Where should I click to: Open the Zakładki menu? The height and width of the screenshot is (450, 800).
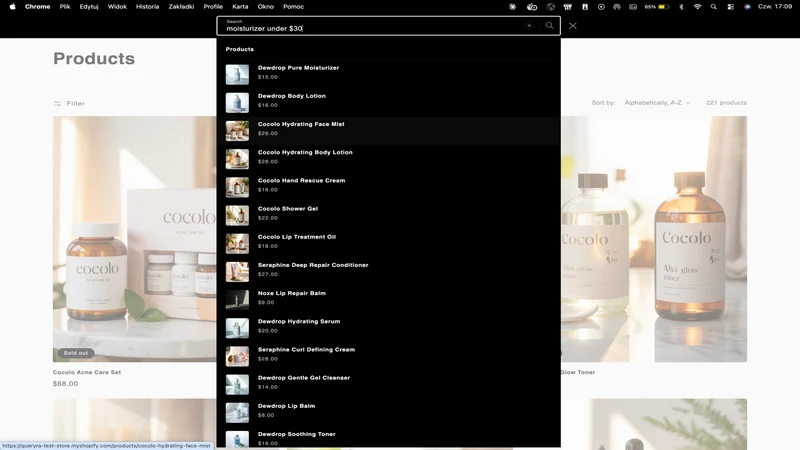[181, 7]
